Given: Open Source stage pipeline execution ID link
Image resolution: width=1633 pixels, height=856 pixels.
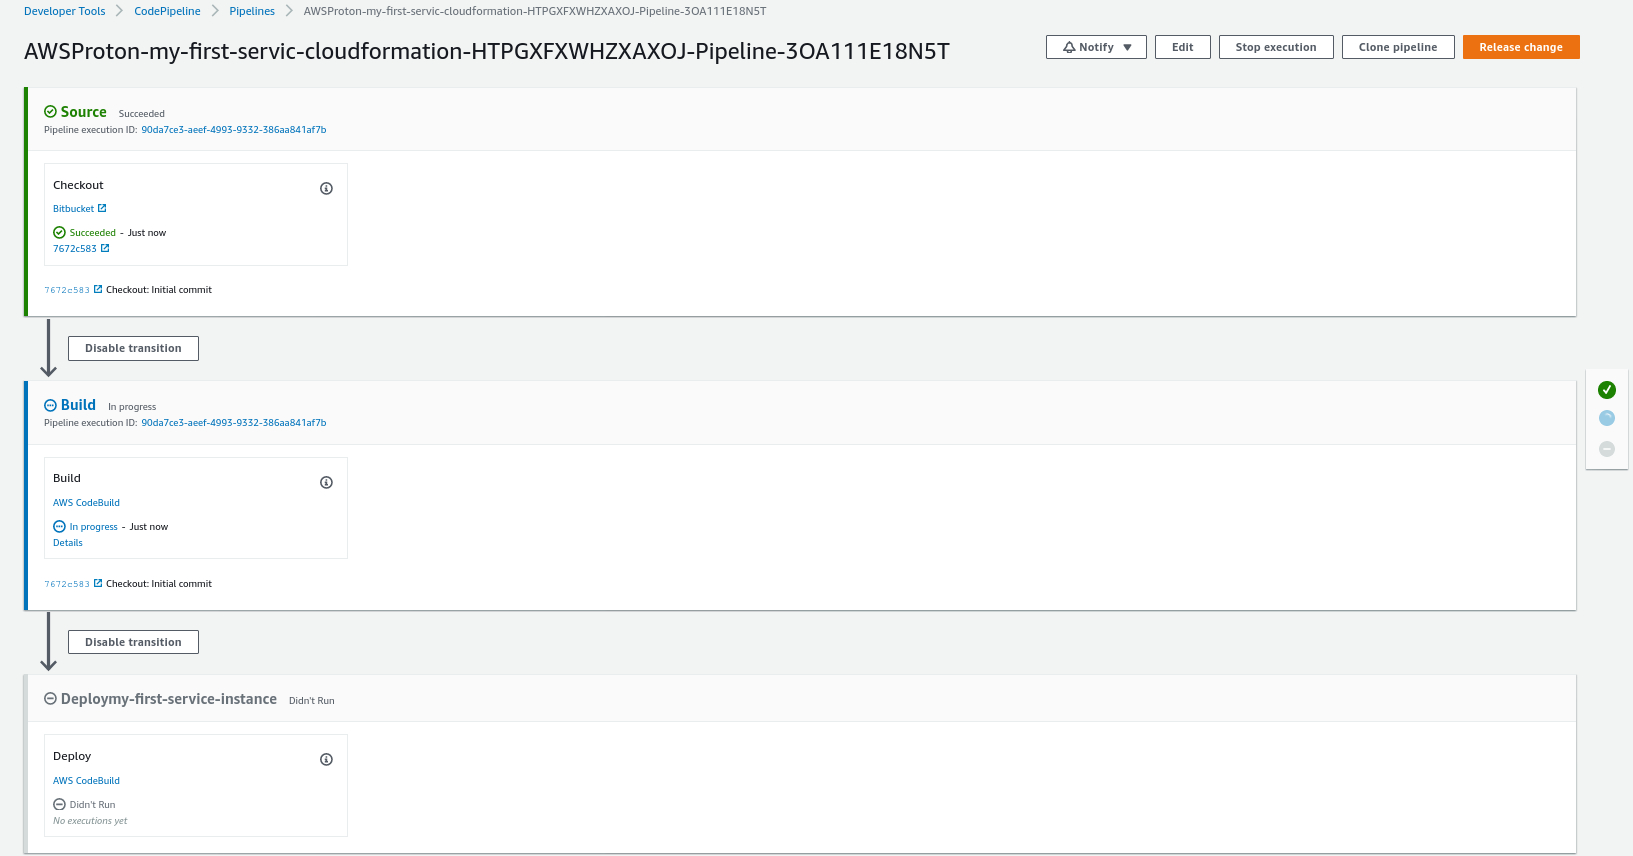Looking at the screenshot, I should pyautogui.click(x=233, y=130).
